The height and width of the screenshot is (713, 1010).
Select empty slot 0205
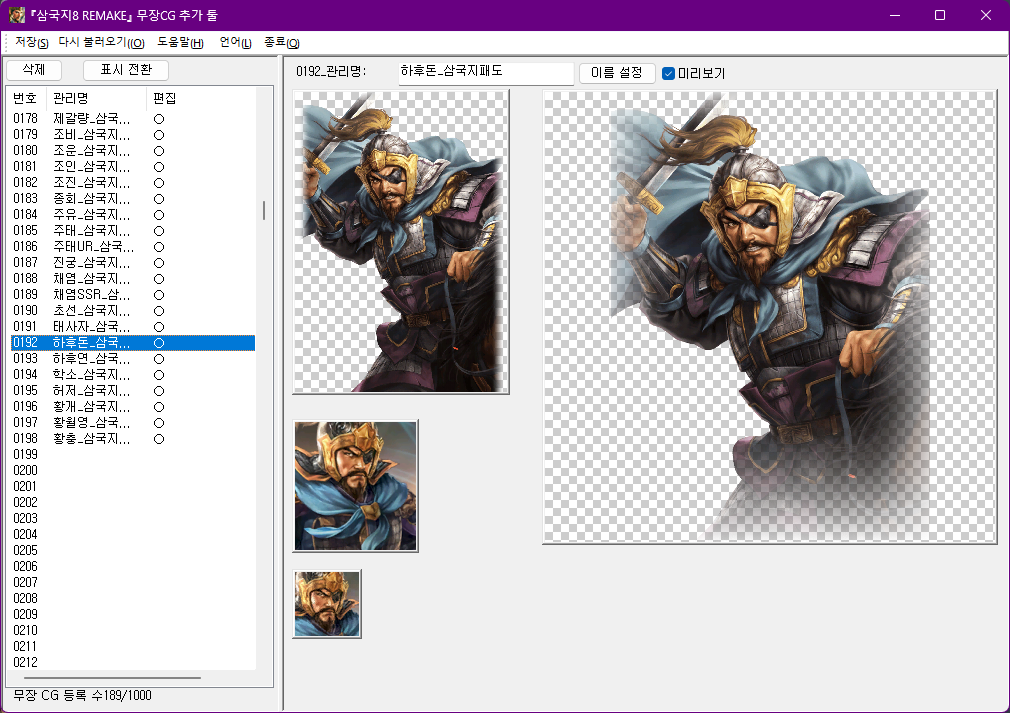pyautogui.click(x=133, y=551)
